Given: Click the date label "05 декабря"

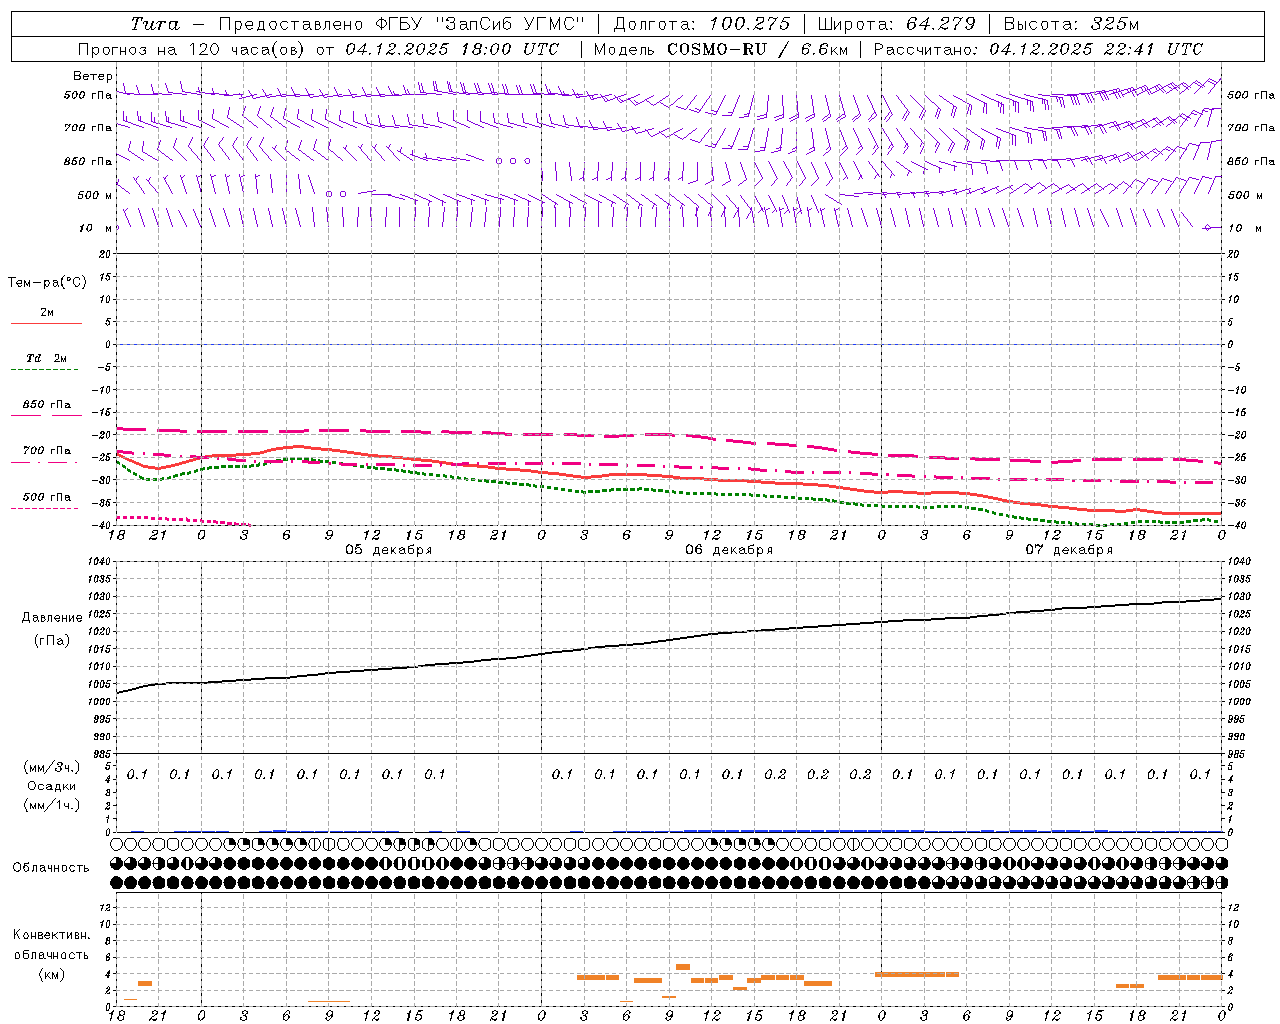Looking at the screenshot, I should [x=389, y=550].
